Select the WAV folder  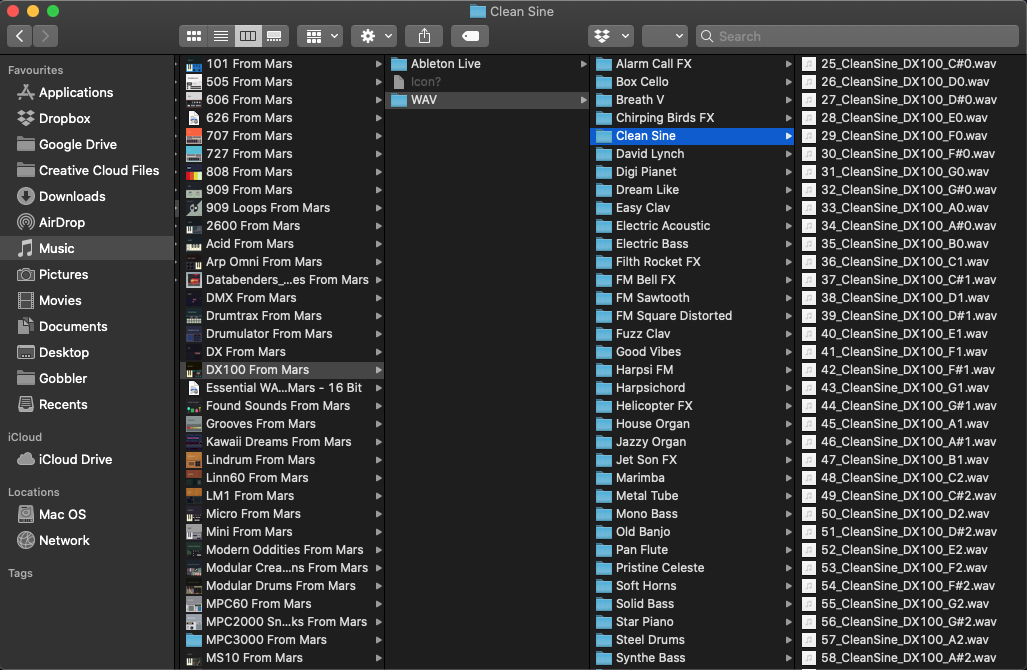click(488, 100)
